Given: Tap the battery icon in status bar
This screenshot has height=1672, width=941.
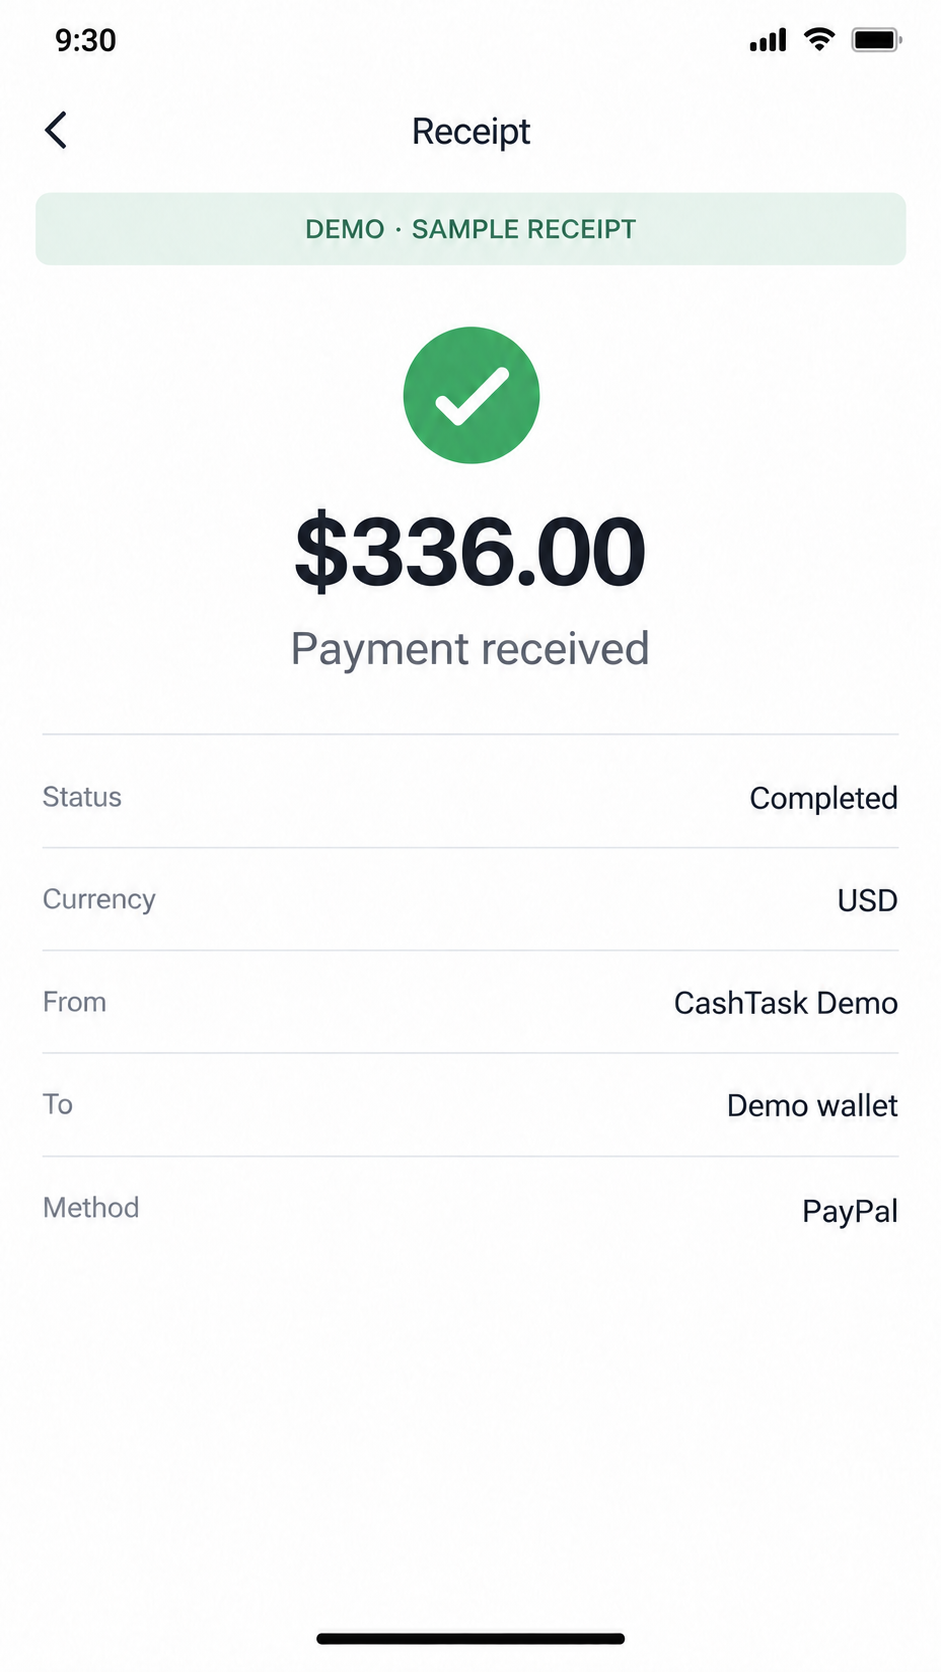Looking at the screenshot, I should 876,40.
